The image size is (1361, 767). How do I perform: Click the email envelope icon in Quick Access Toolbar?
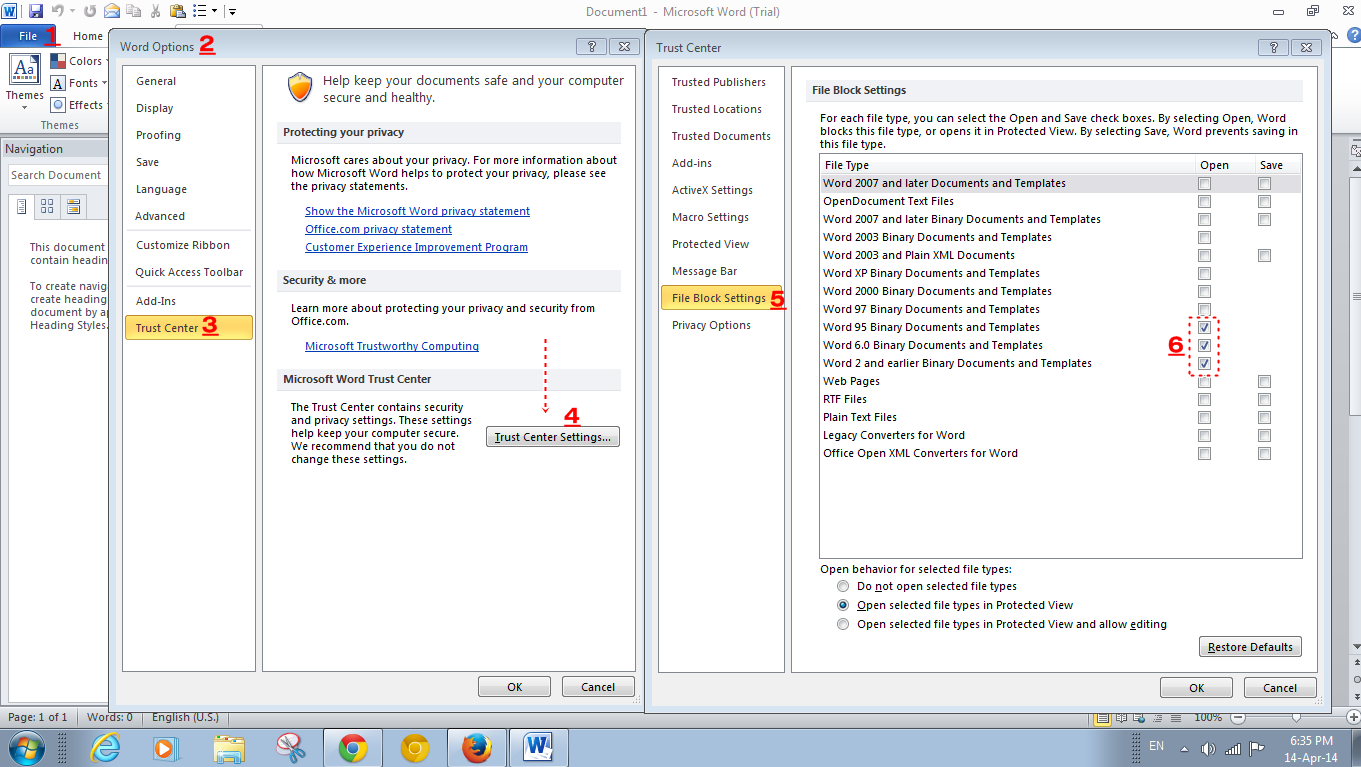coord(112,11)
